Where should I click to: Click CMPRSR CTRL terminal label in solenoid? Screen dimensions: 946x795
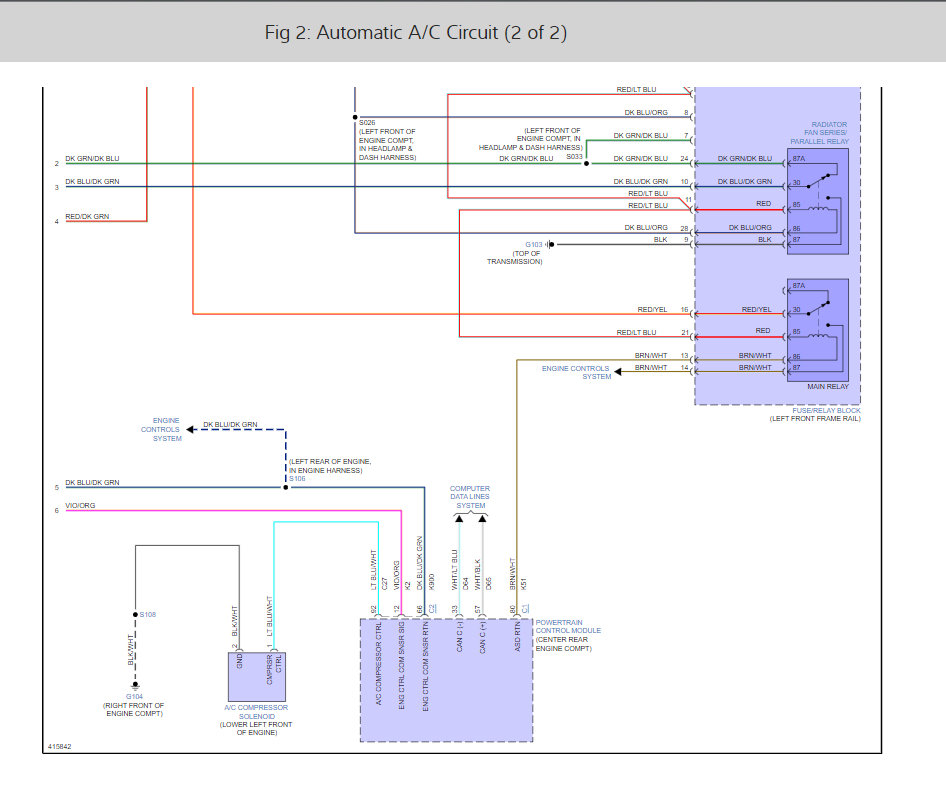click(274, 670)
